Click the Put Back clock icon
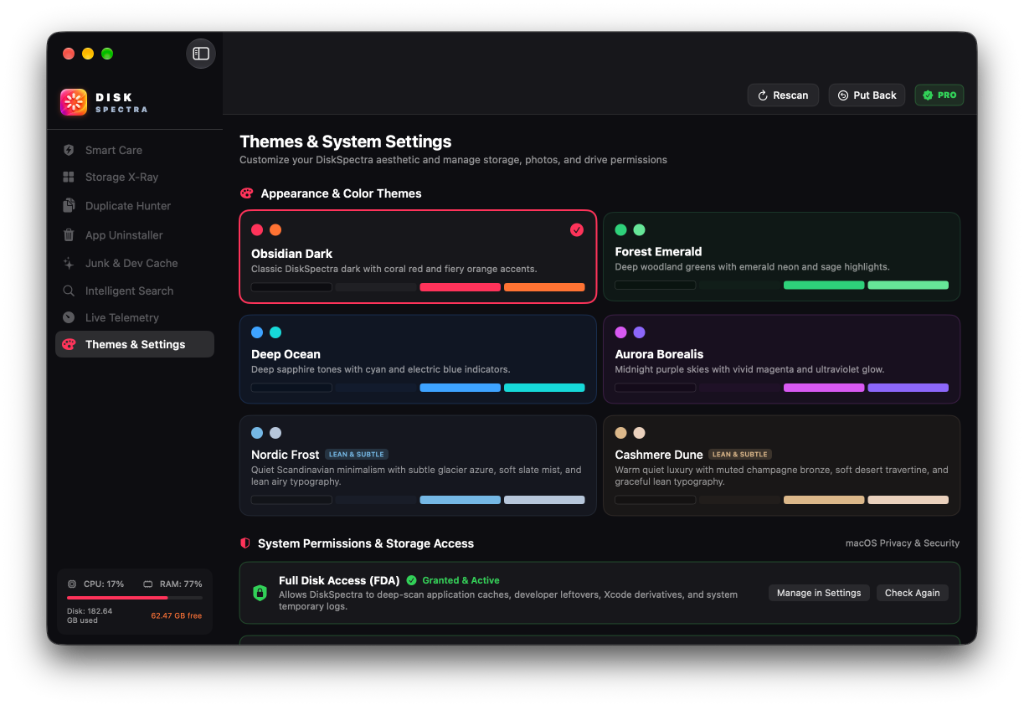This screenshot has width=1024, height=706. coord(843,95)
